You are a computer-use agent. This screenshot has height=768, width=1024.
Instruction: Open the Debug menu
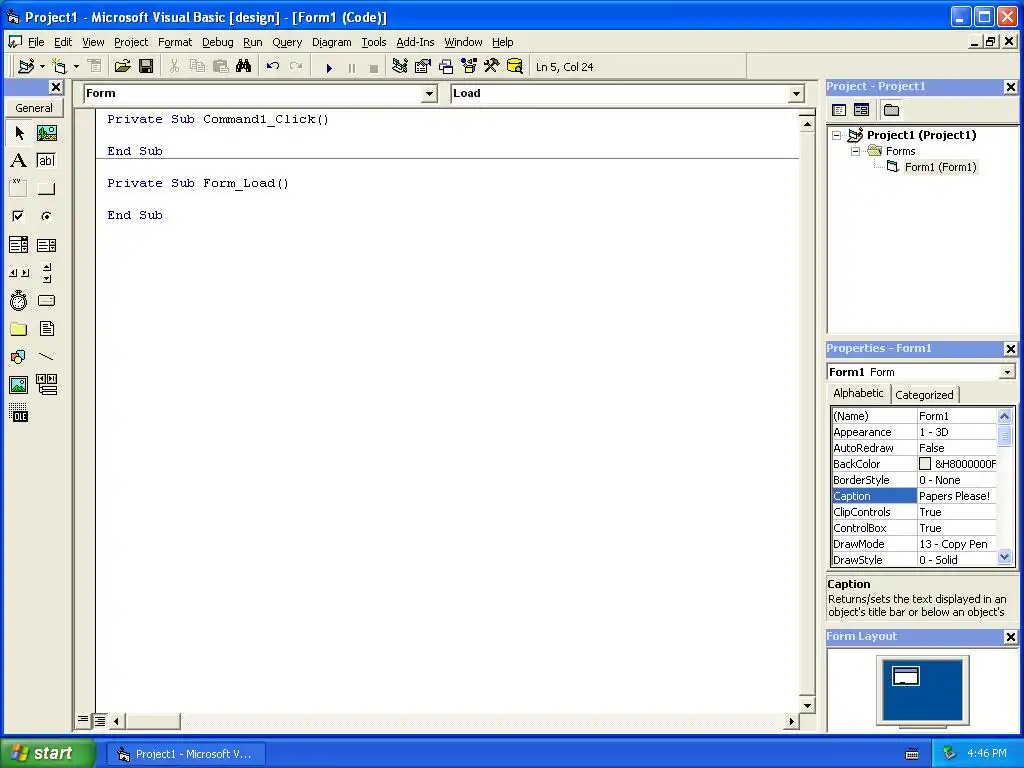pos(217,42)
